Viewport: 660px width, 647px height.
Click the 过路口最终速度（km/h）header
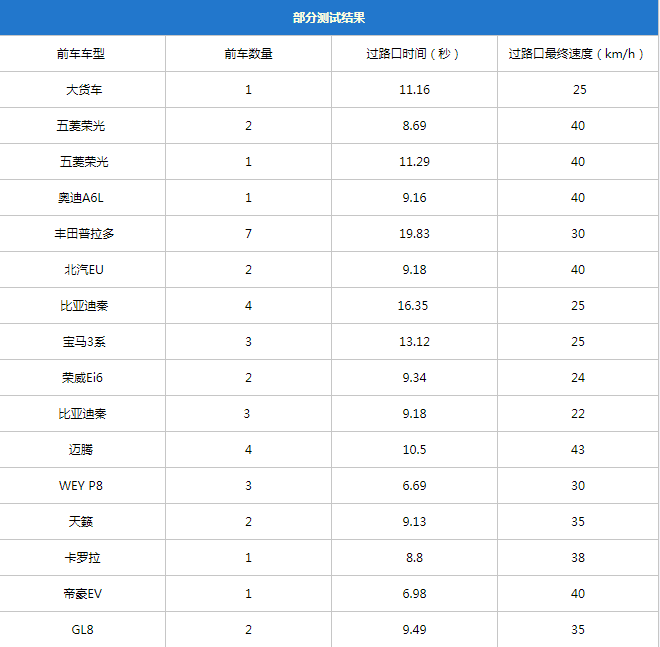coord(577,54)
